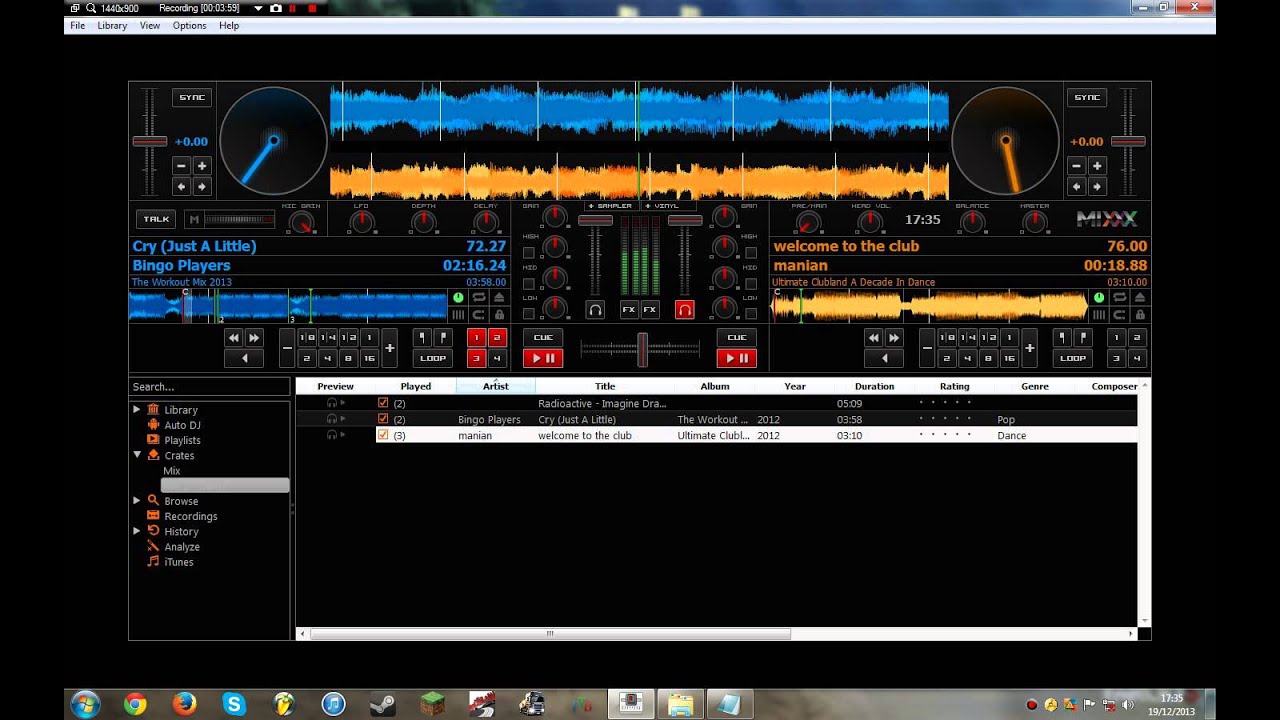The height and width of the screenshot is (720, 1280).
Task: Open the Options menu
Action: (x=189, y=26)
